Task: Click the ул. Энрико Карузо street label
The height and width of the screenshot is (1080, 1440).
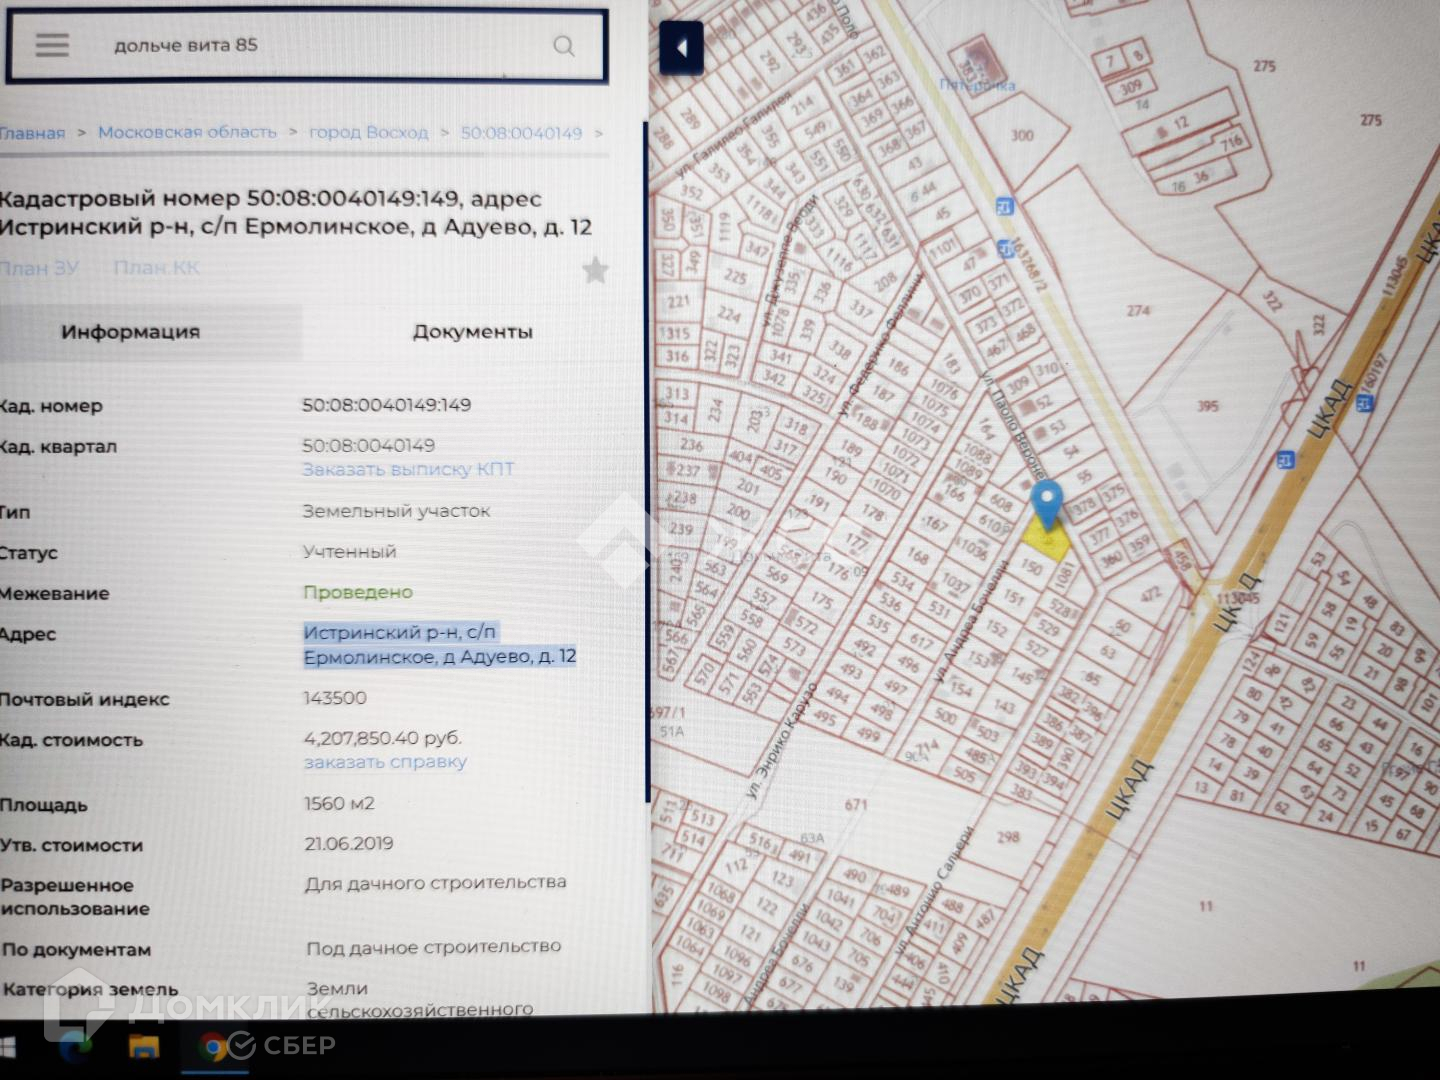Action: (782, 739)
